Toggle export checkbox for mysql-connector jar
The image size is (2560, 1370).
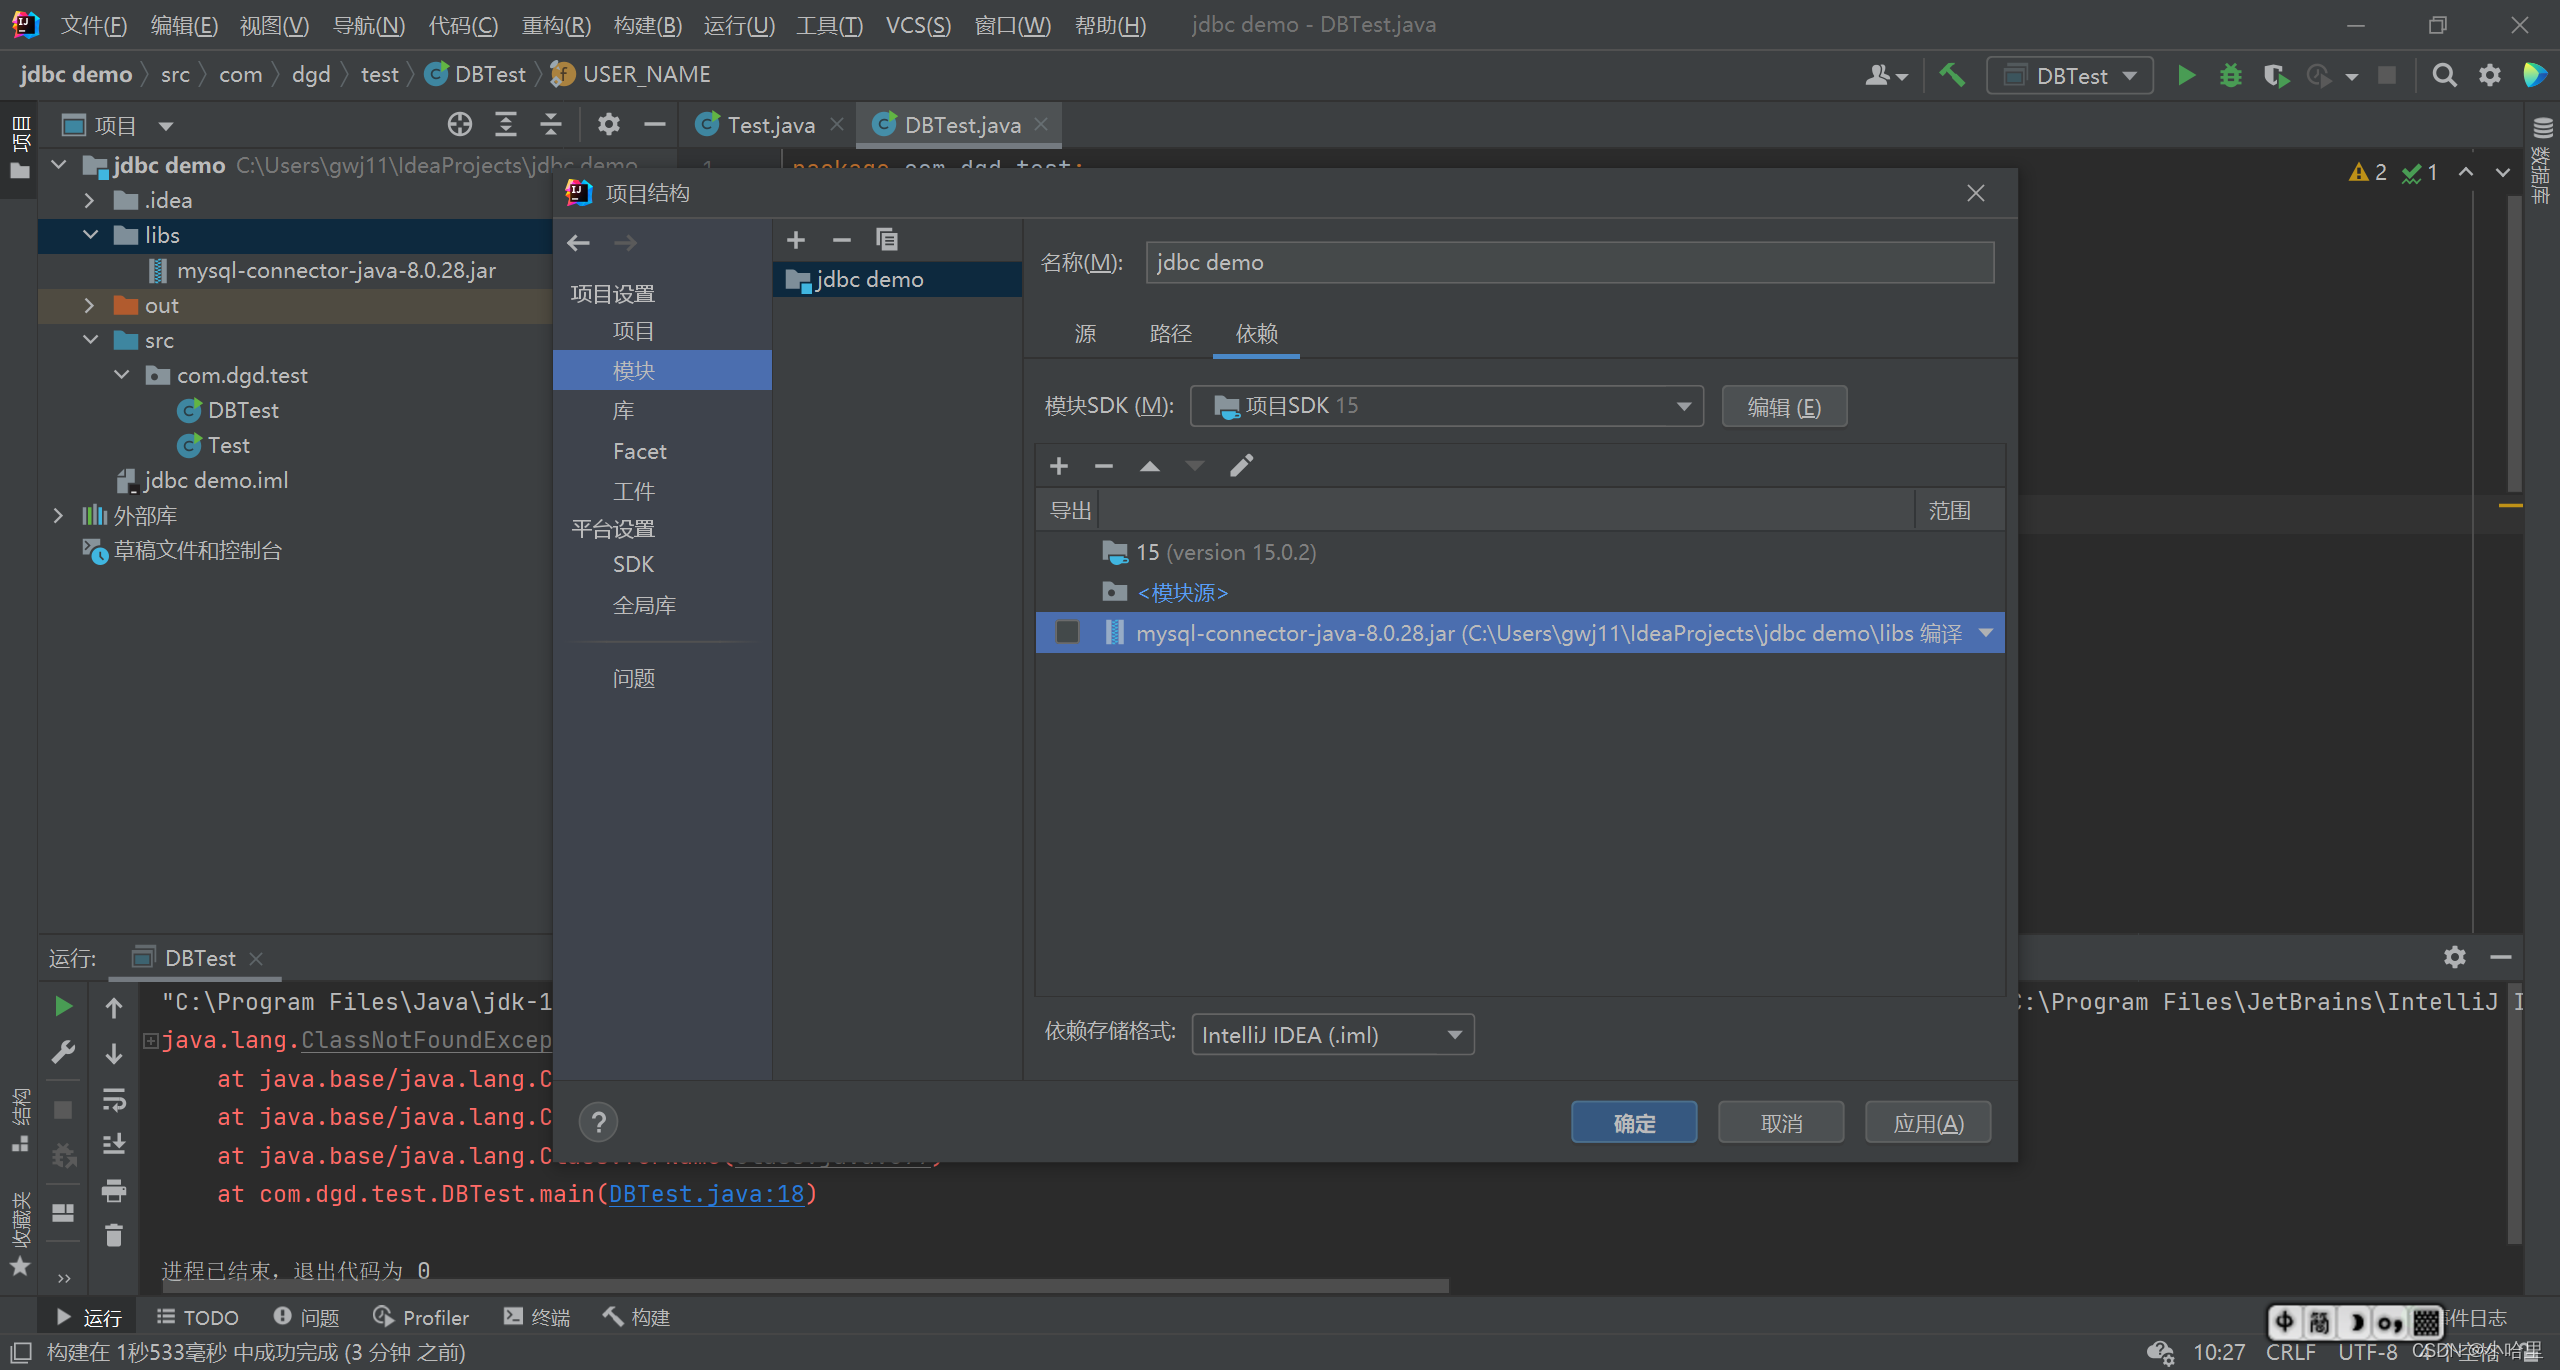1068,633
